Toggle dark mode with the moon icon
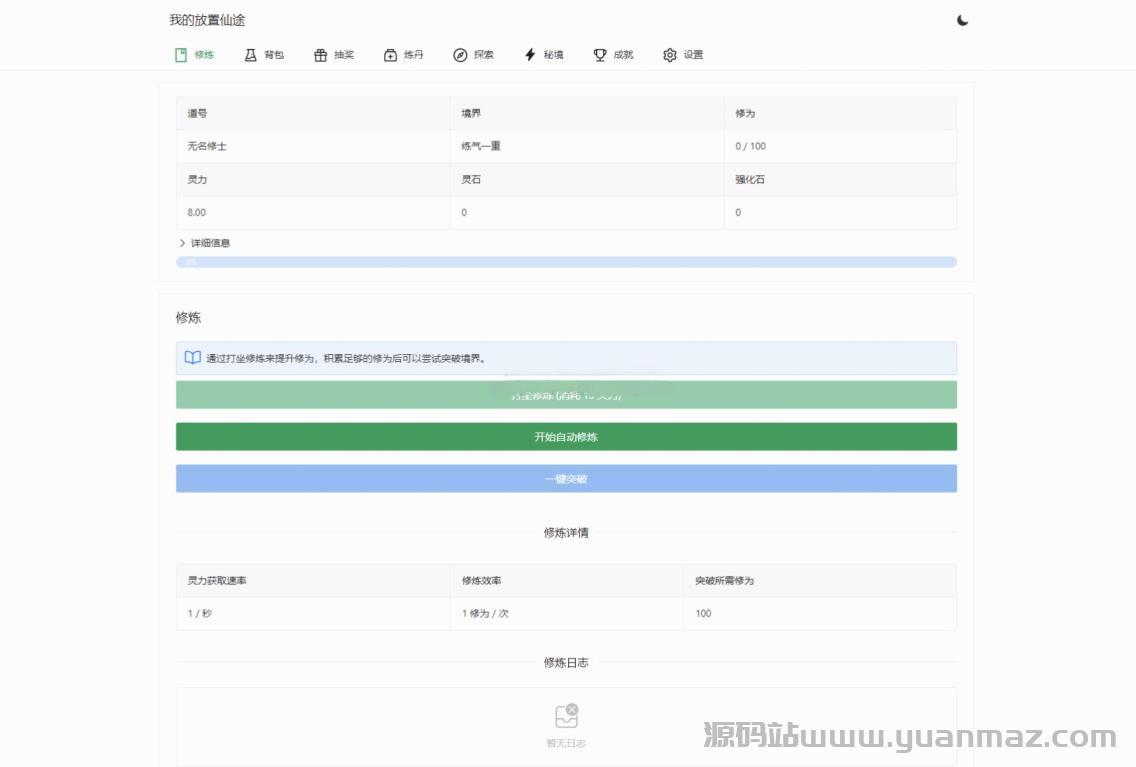This screenshot has width=1136, height=767. coord(962,20)
